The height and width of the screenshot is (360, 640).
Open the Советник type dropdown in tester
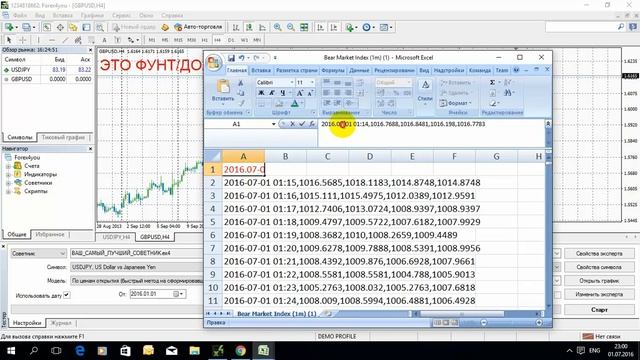tap(62, 253)
